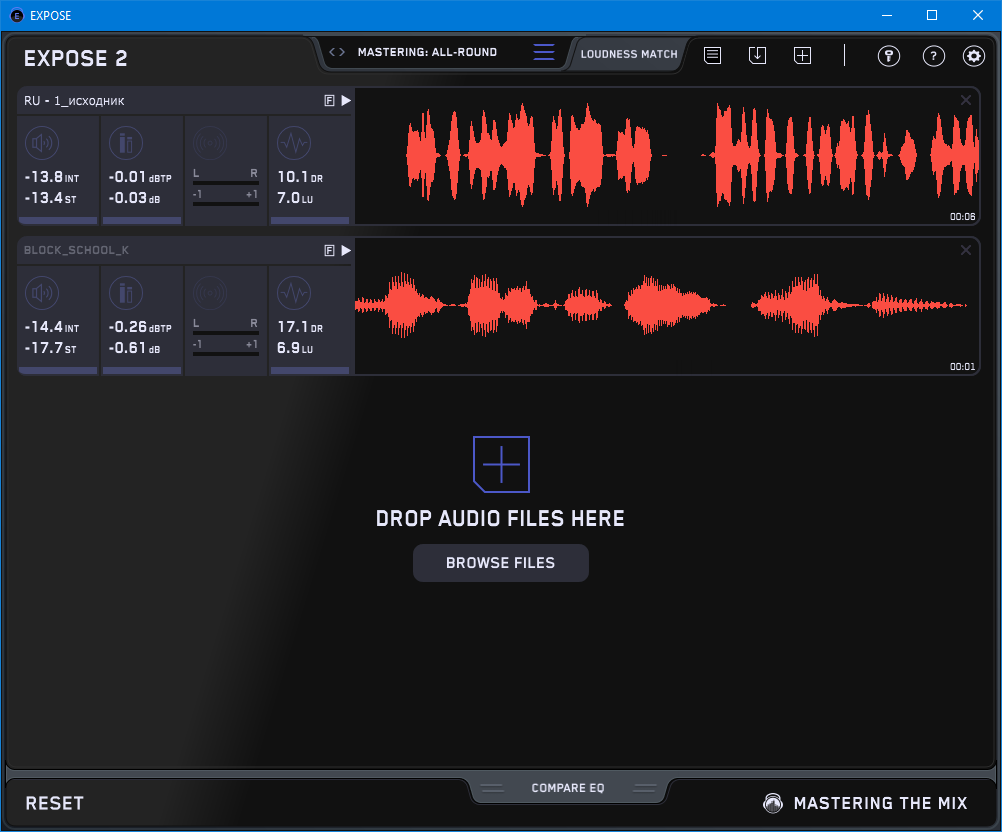This screenshot has height=832, width=1002.
Task: Open the preset list hamburger menu
Action: coord(544,52)
